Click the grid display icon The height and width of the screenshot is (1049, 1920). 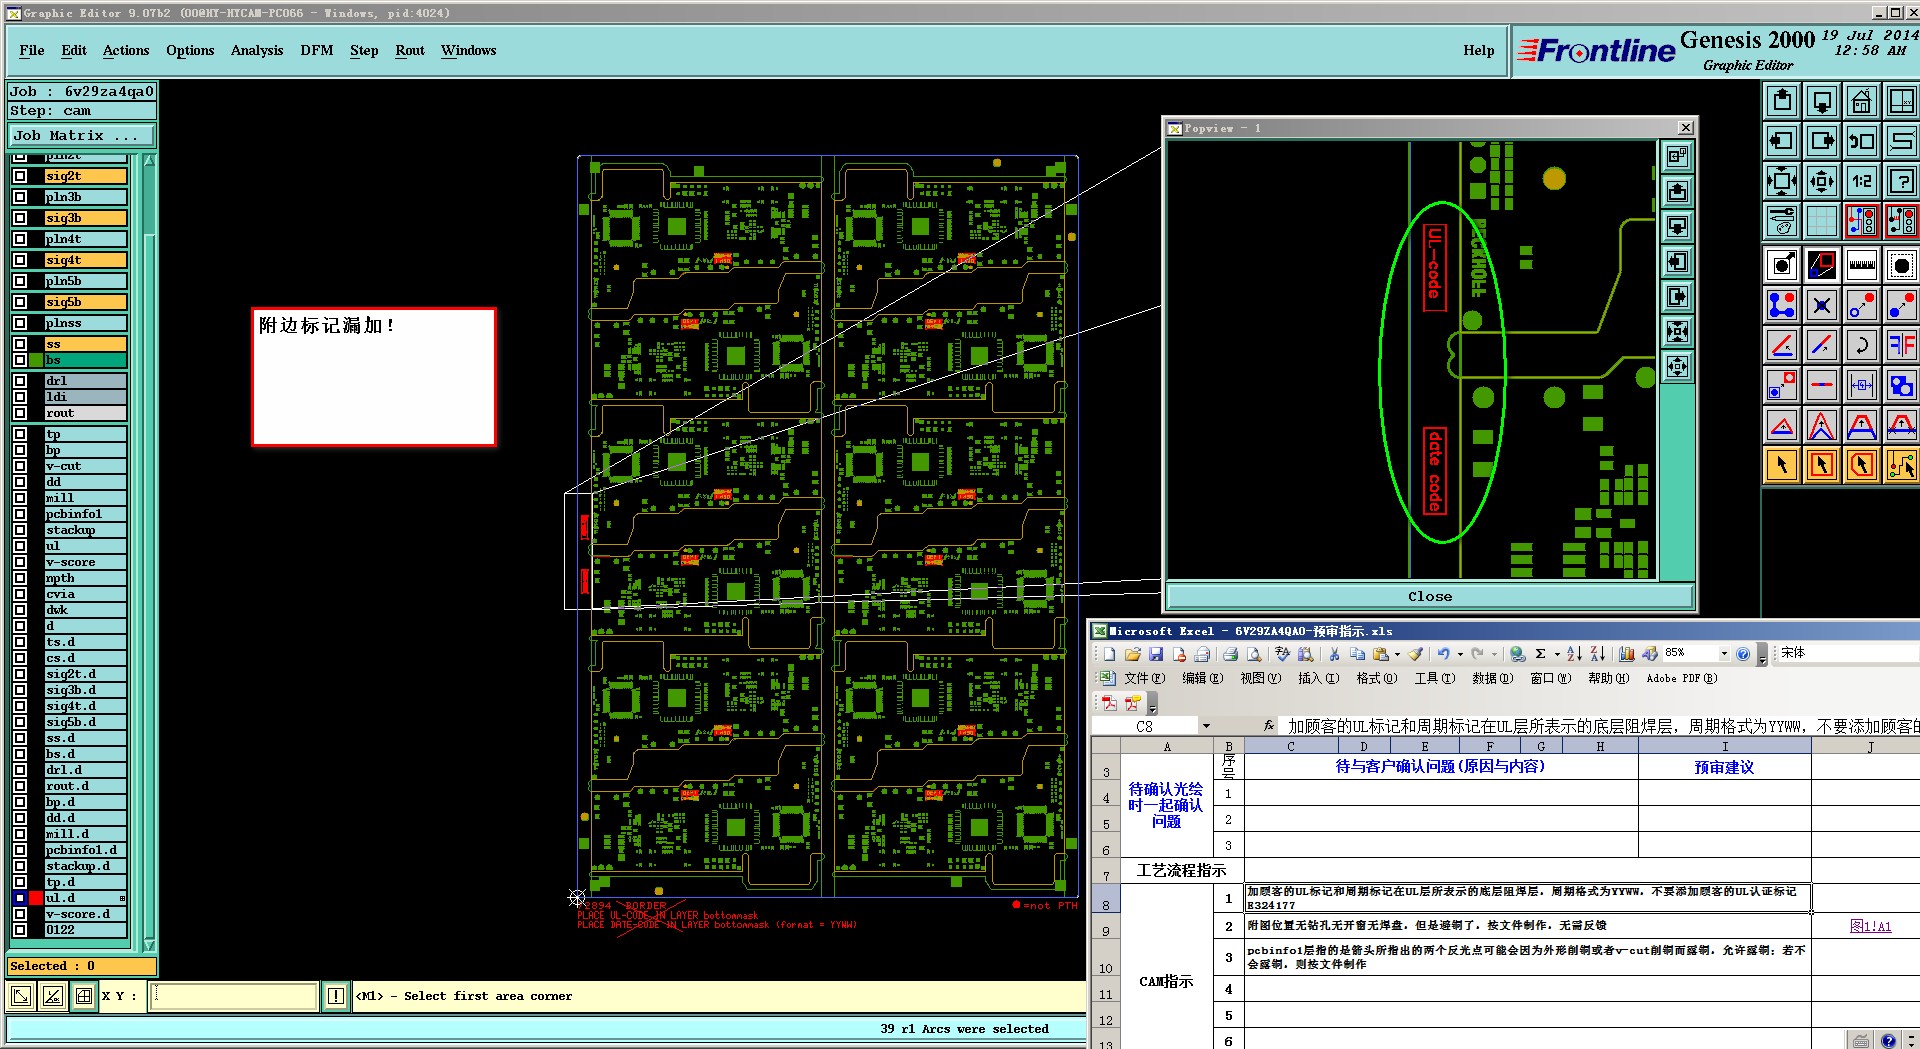[x=1821, y=221]
